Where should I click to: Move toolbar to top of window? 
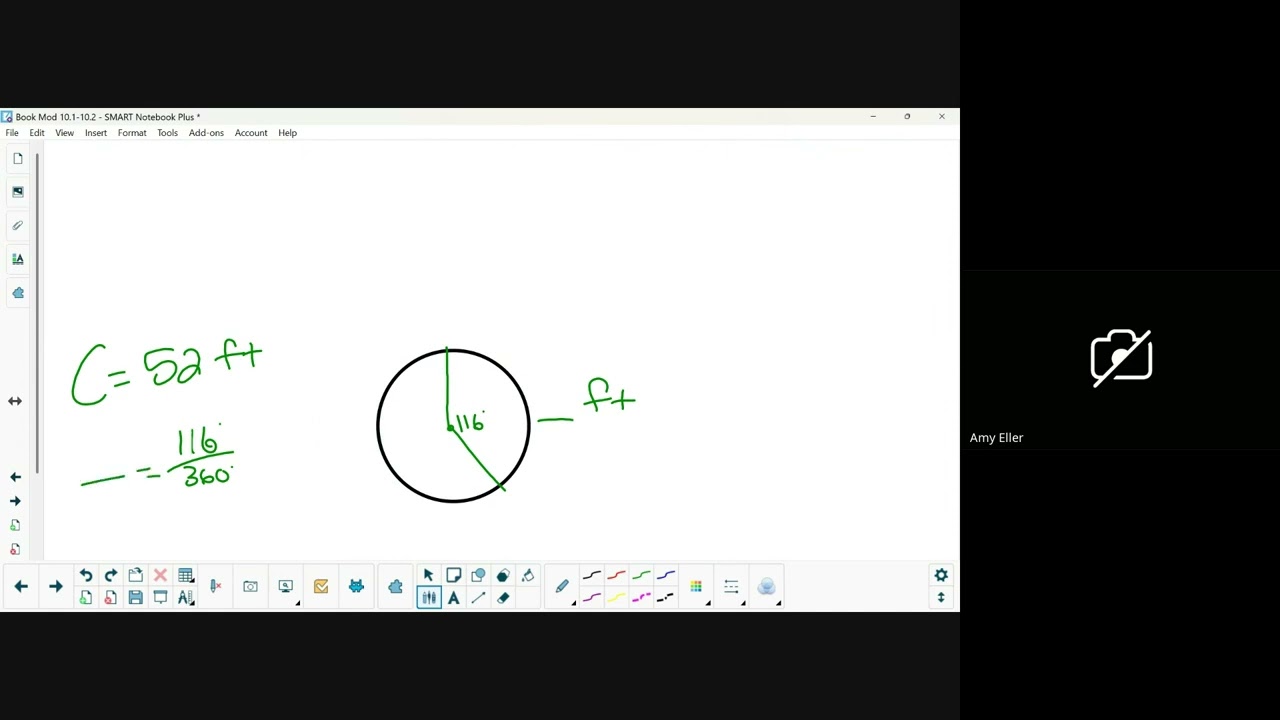click(941, 598)
